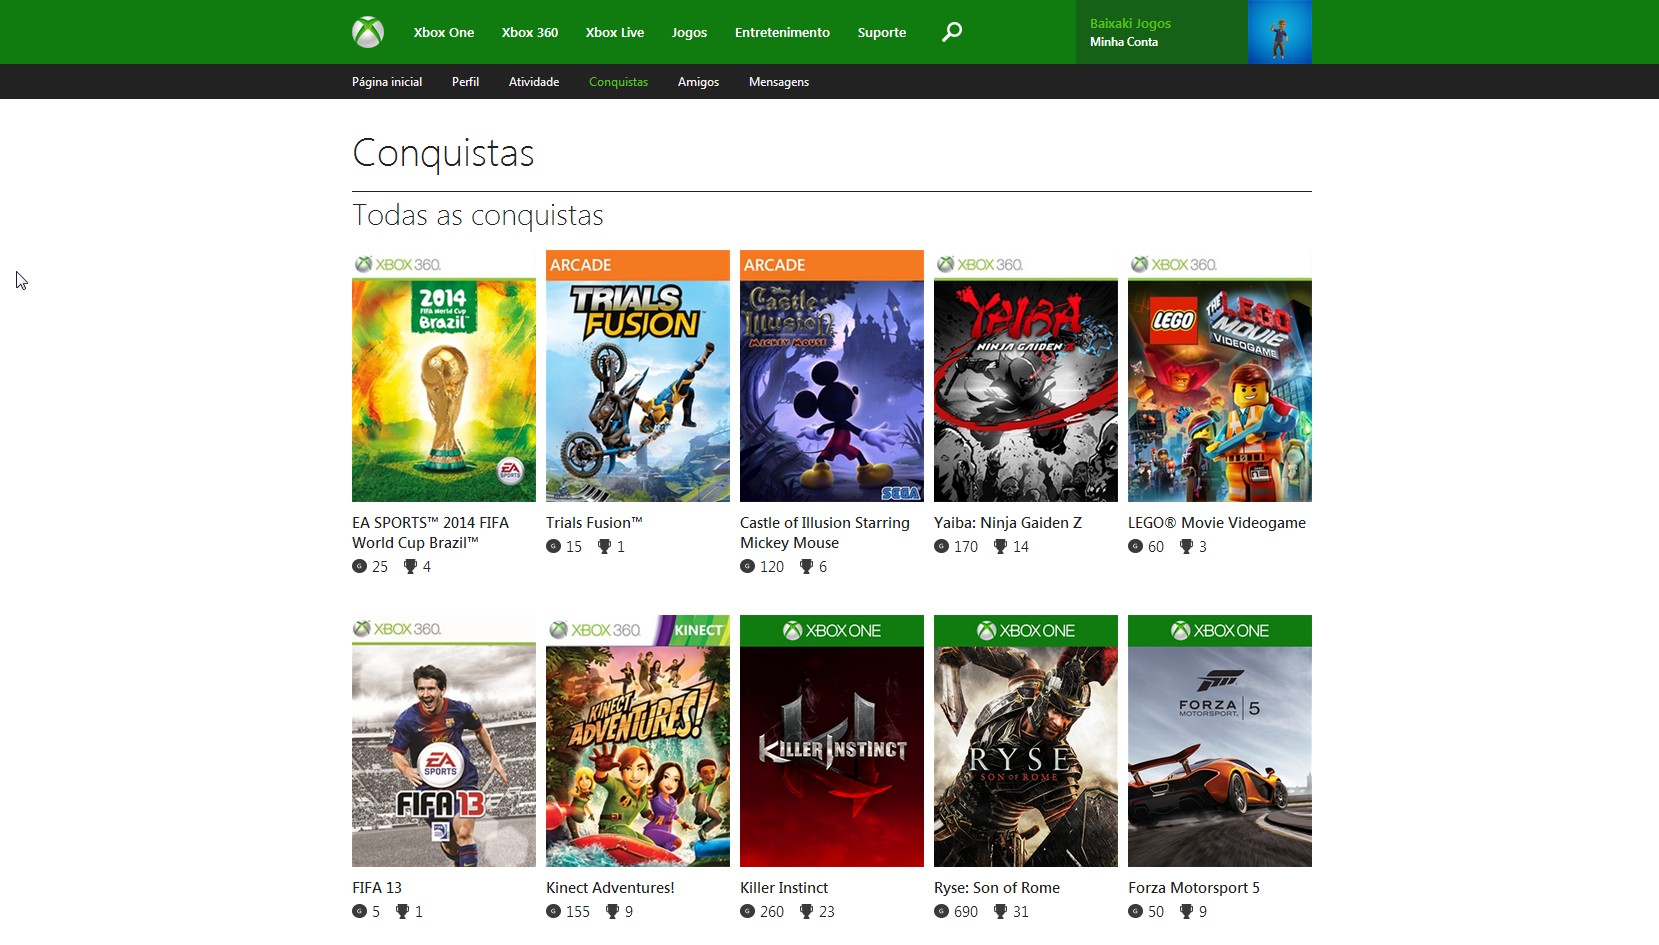The height and width of the screenshot is (945, 1659).
Task: Click the FIFA 13 cover art
Action: point(444,741)
